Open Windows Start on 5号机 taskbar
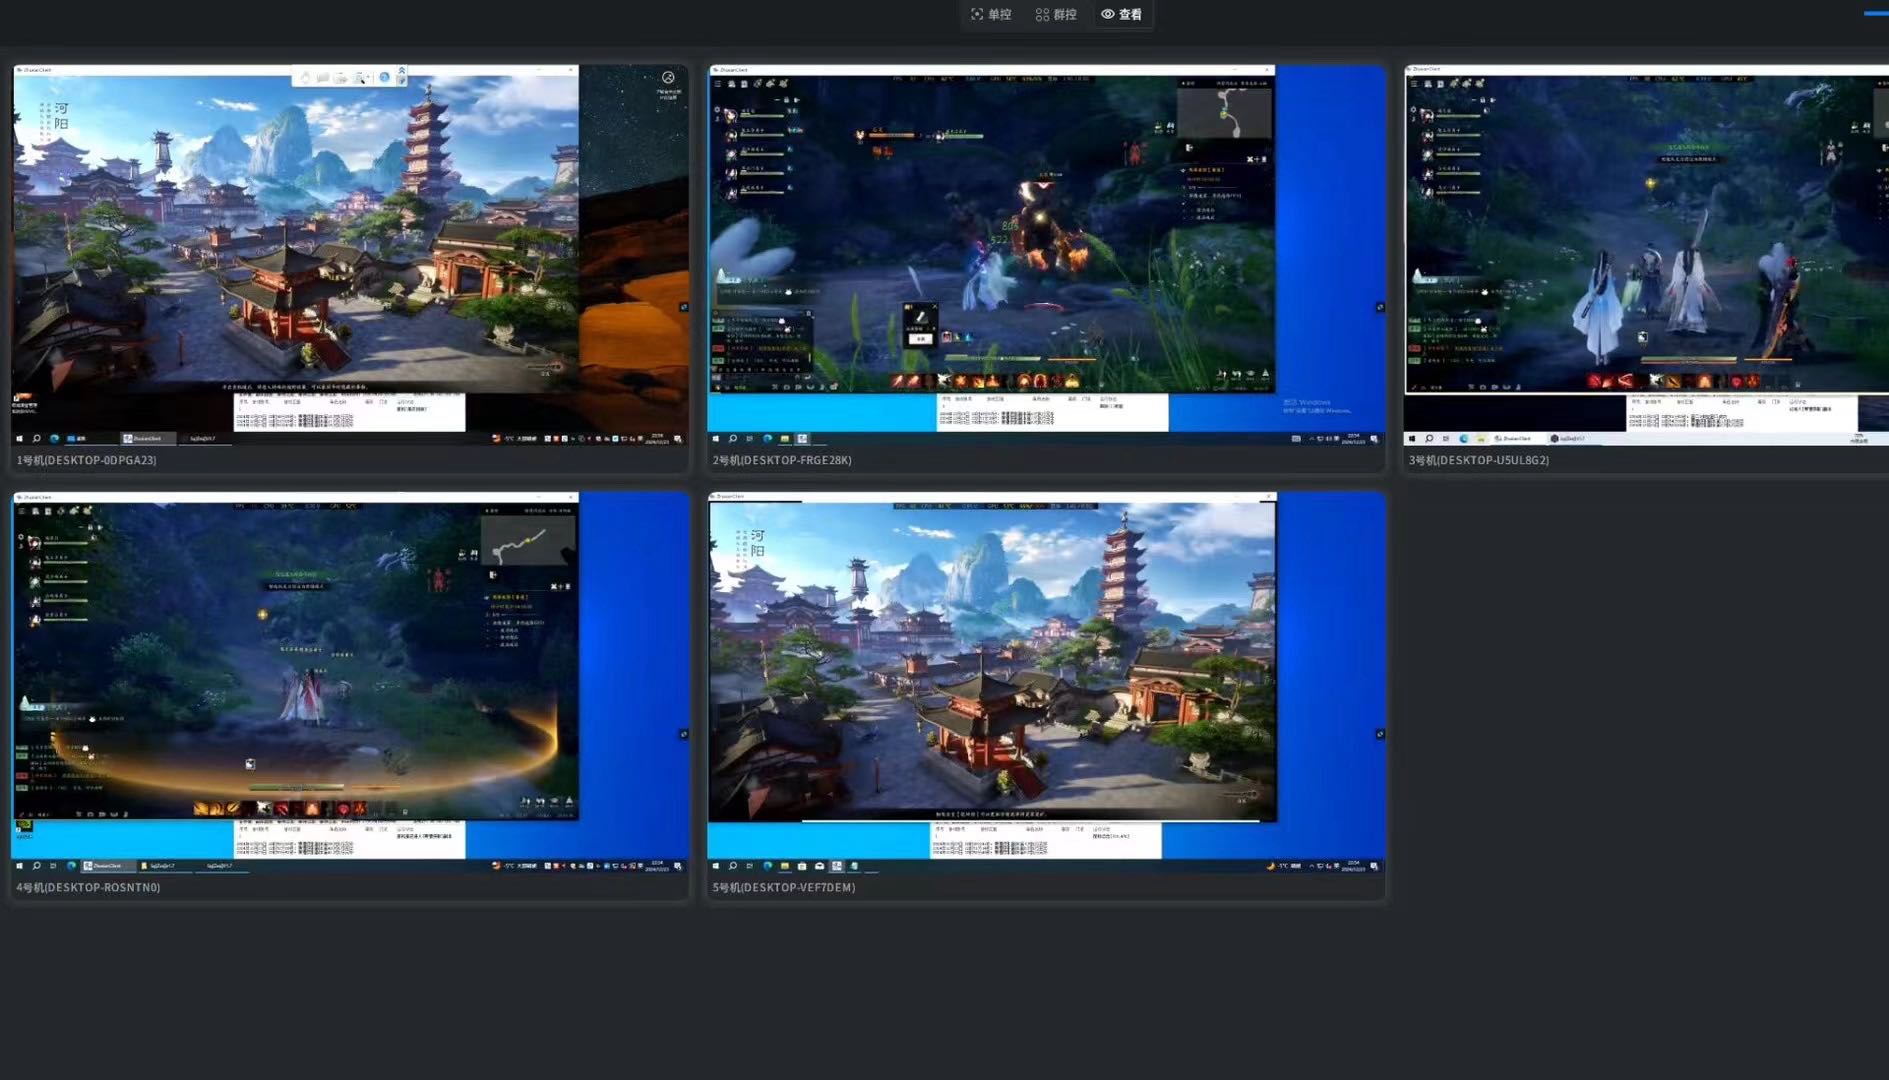The height and width of the screenshot is (1080, 1889). click(716, 865)
